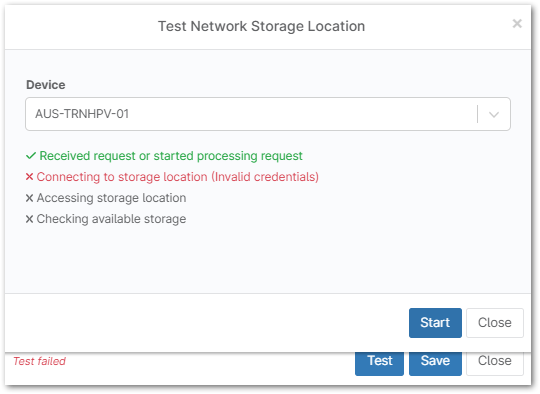The image size is (540, 394).
Task: Click the blue Test button
Action: pyautogui.click(x=379, y=361)
